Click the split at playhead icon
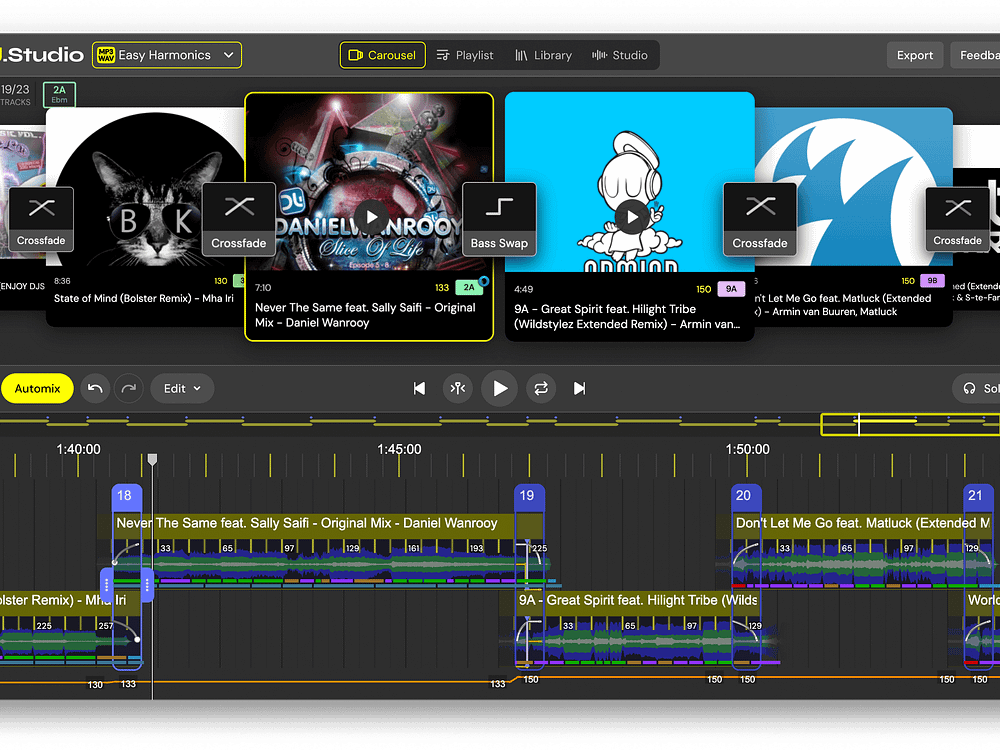Viewport: 1000px width, 750px height. coord(458,388)
